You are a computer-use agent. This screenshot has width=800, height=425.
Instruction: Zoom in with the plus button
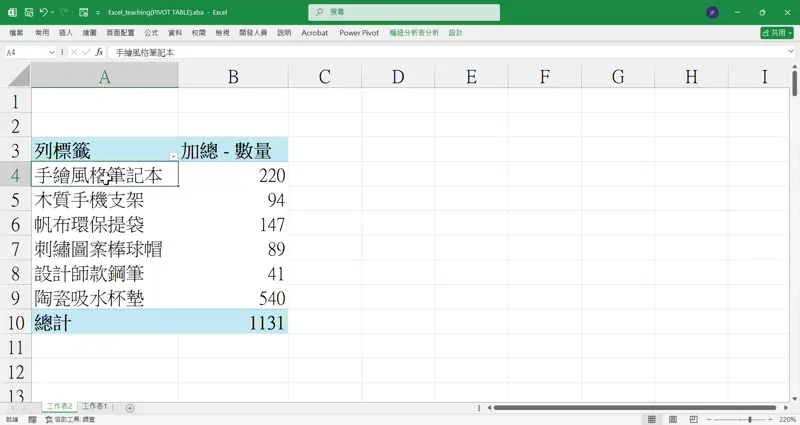(770, 419)
